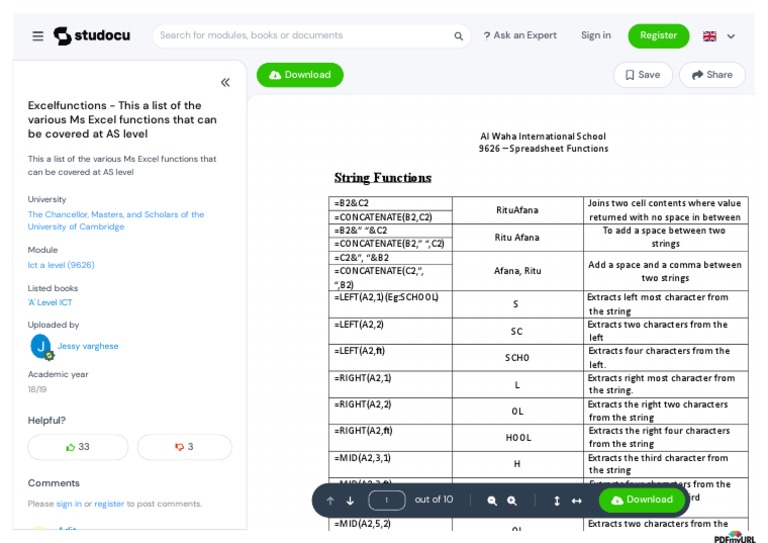The width and height of the screenshot is (768, 543).
Task: Zoom out the document
Action: click(492, 500)
